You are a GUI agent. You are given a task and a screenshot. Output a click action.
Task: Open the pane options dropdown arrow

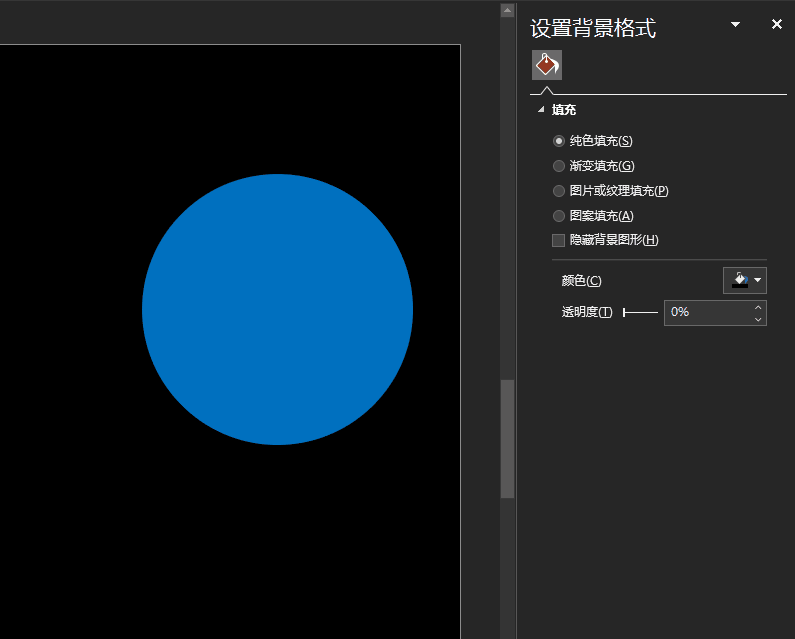(735, 24)
